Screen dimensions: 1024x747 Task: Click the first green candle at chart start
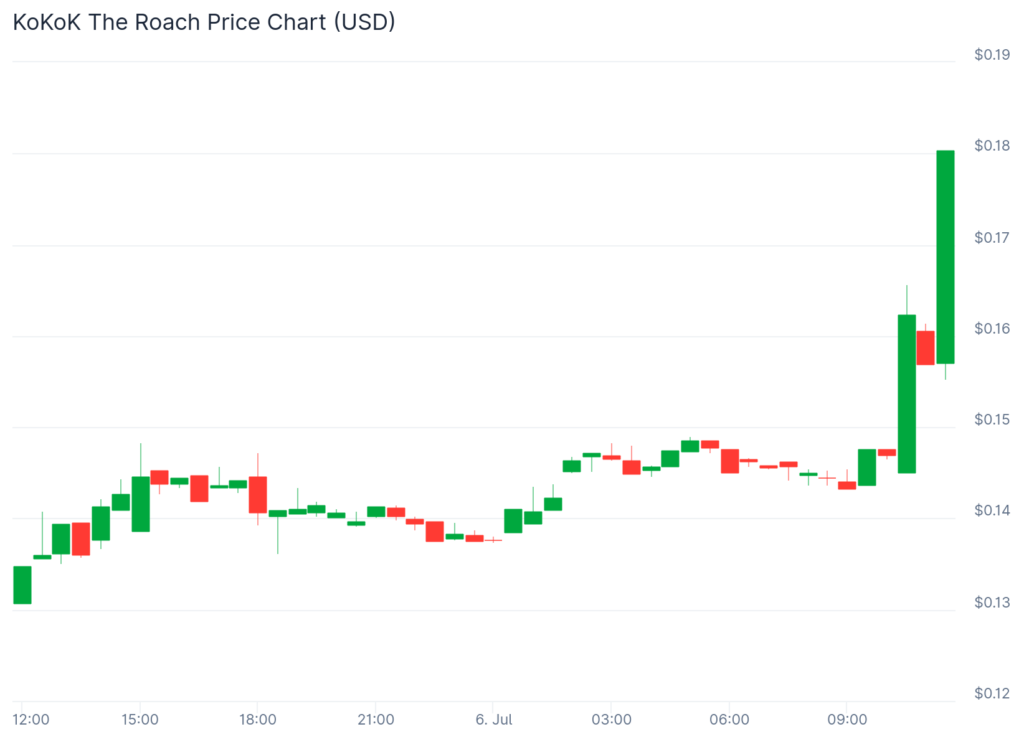(22, 585)
